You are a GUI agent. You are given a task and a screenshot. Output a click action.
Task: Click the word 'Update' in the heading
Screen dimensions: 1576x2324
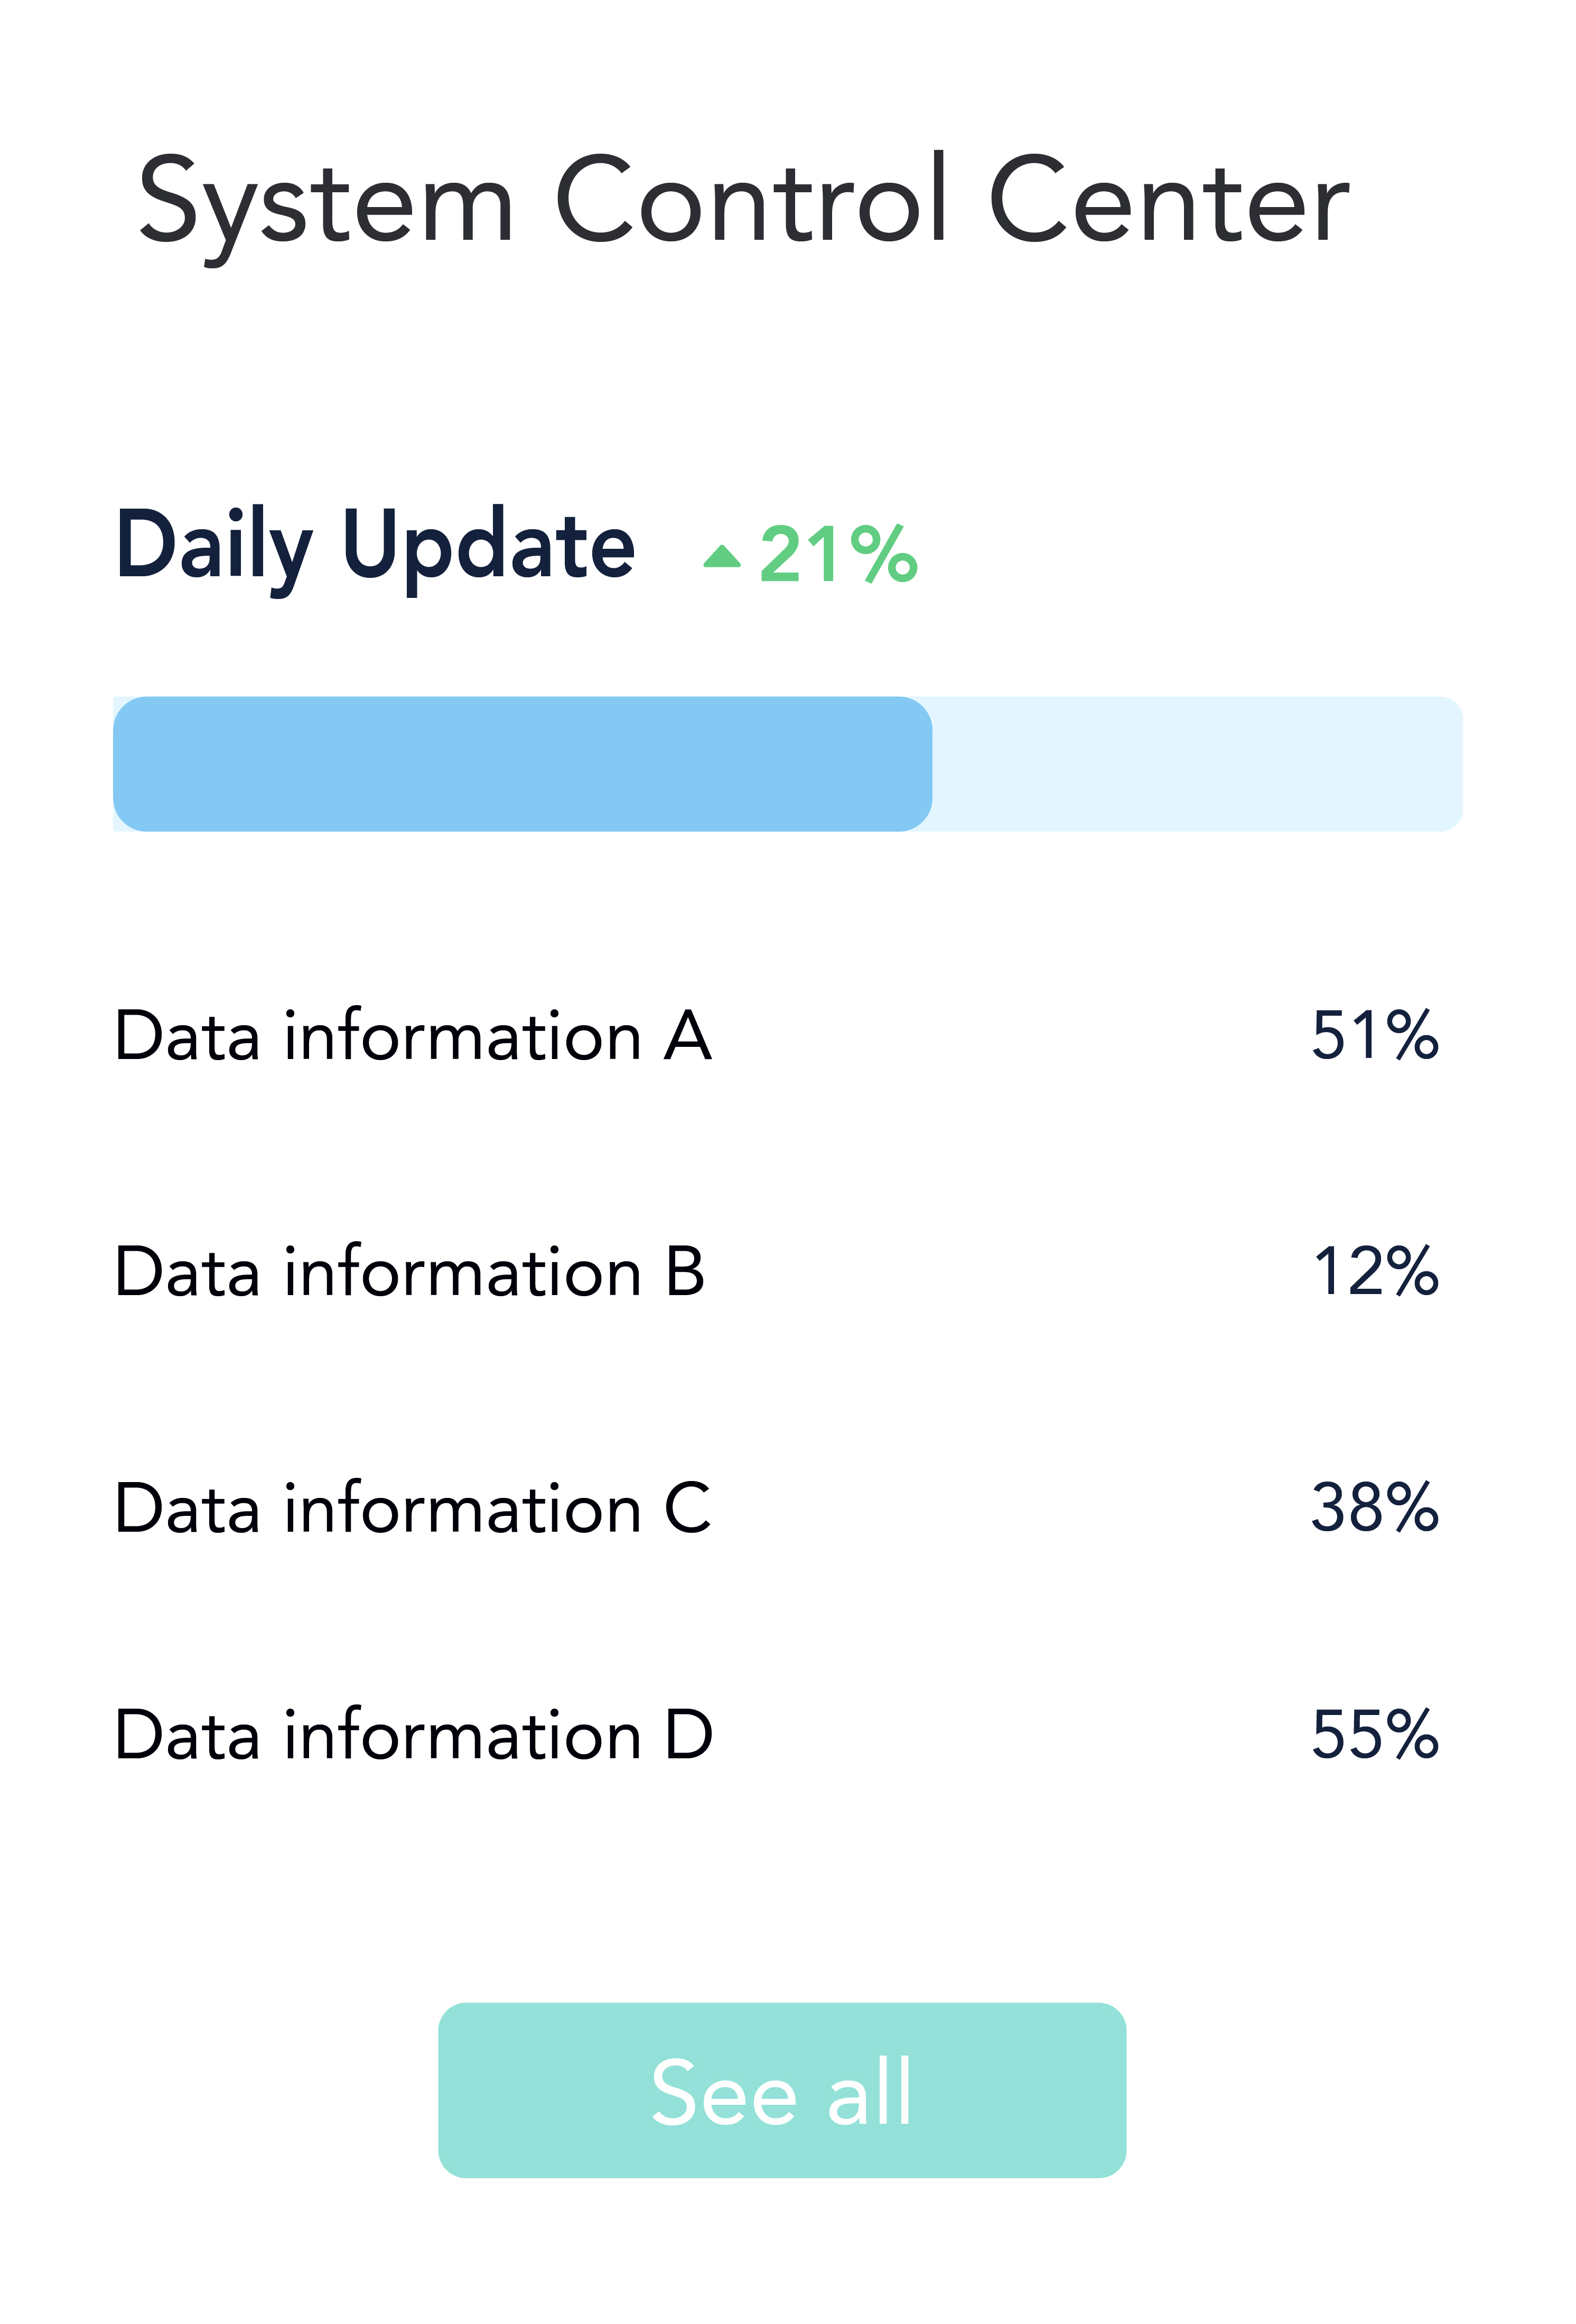tap(488, 547)
